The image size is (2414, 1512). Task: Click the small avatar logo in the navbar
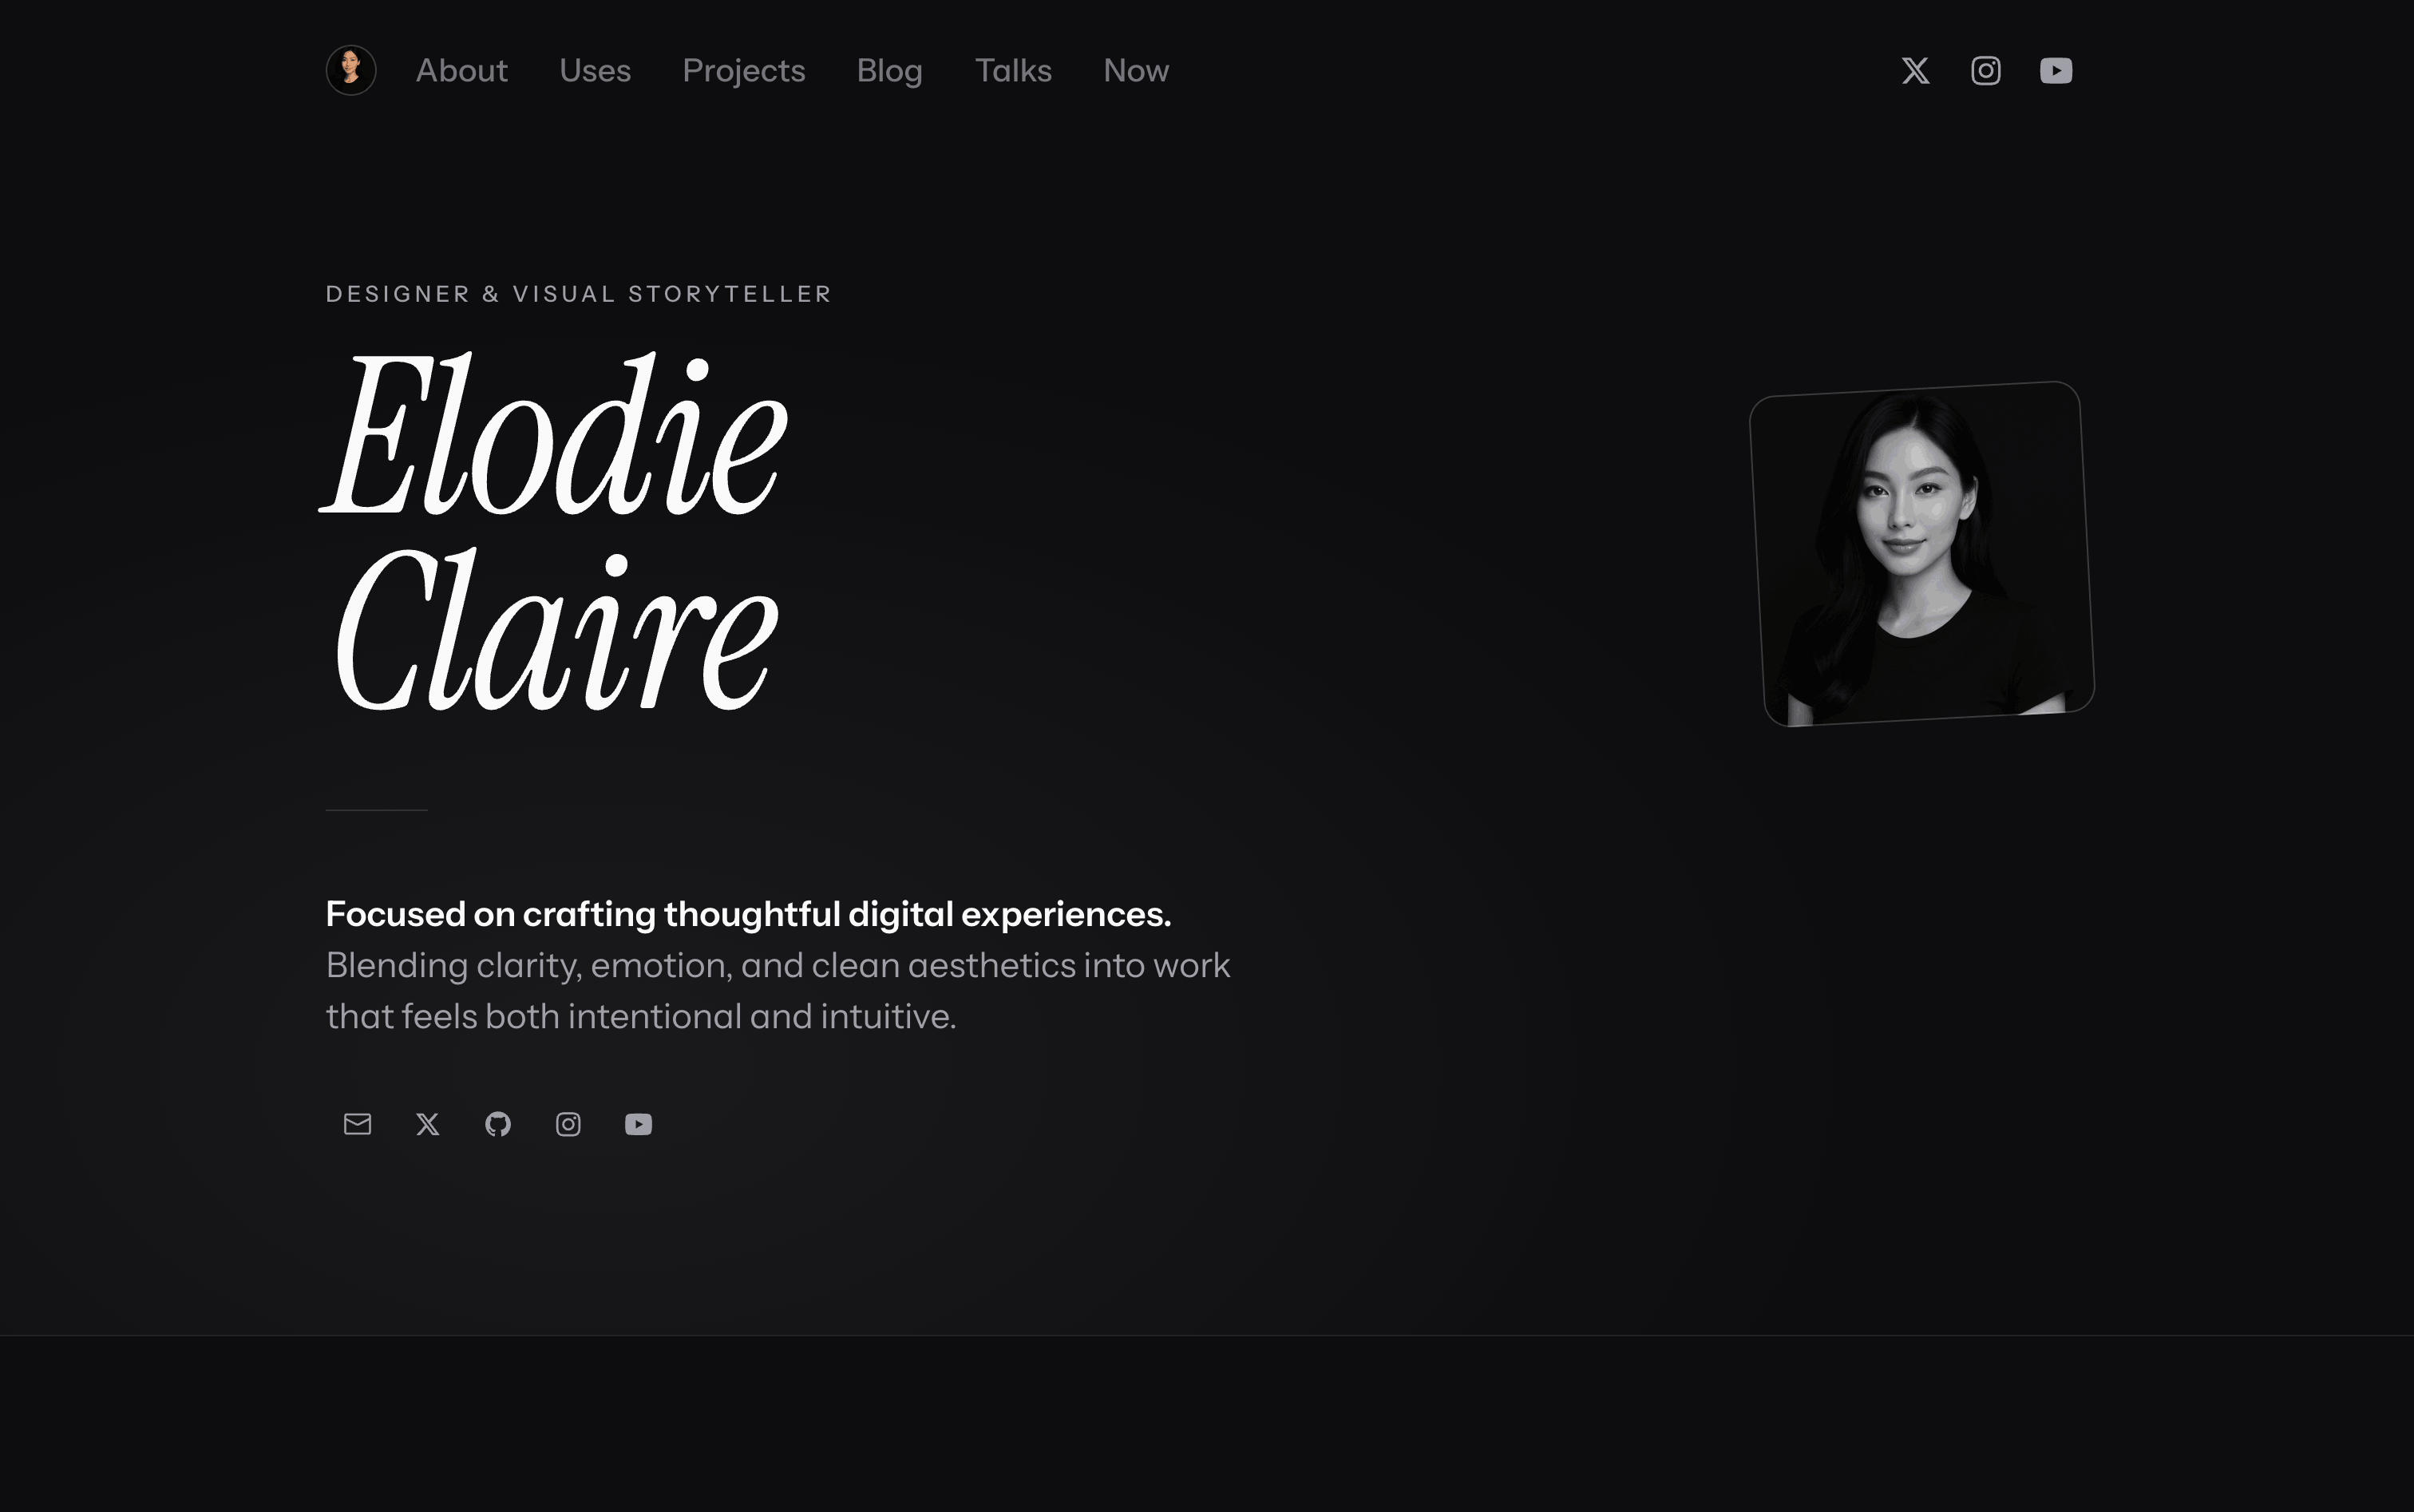[x=351, y=70]
